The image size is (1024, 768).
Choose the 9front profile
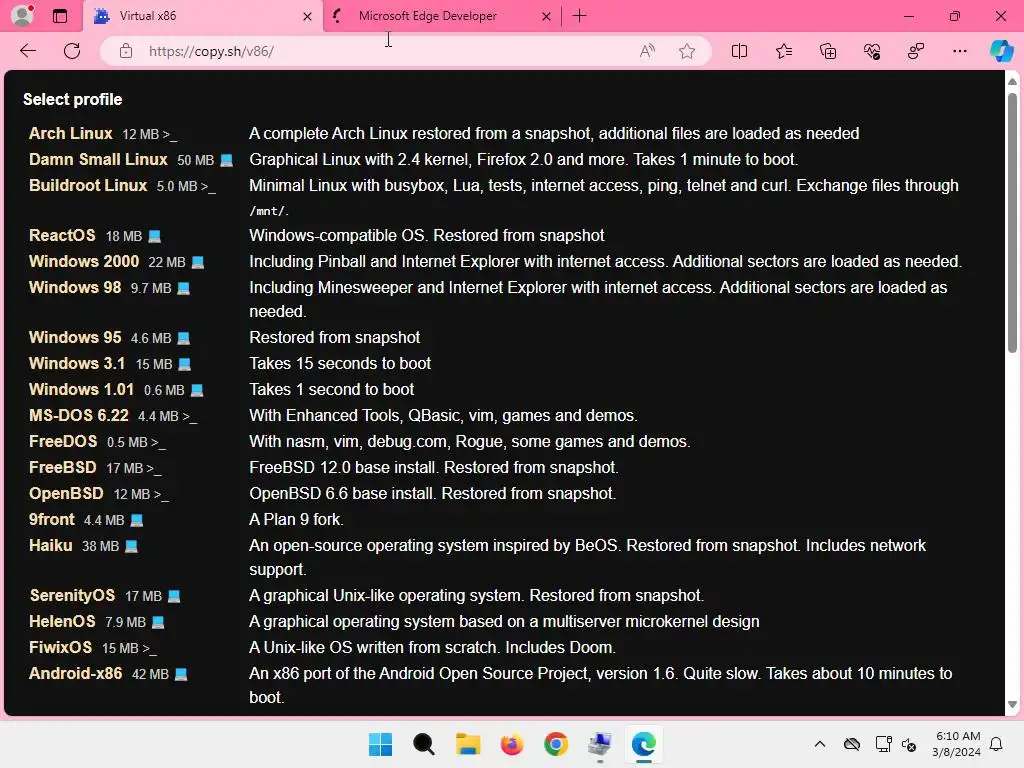(x=52, y=520)
